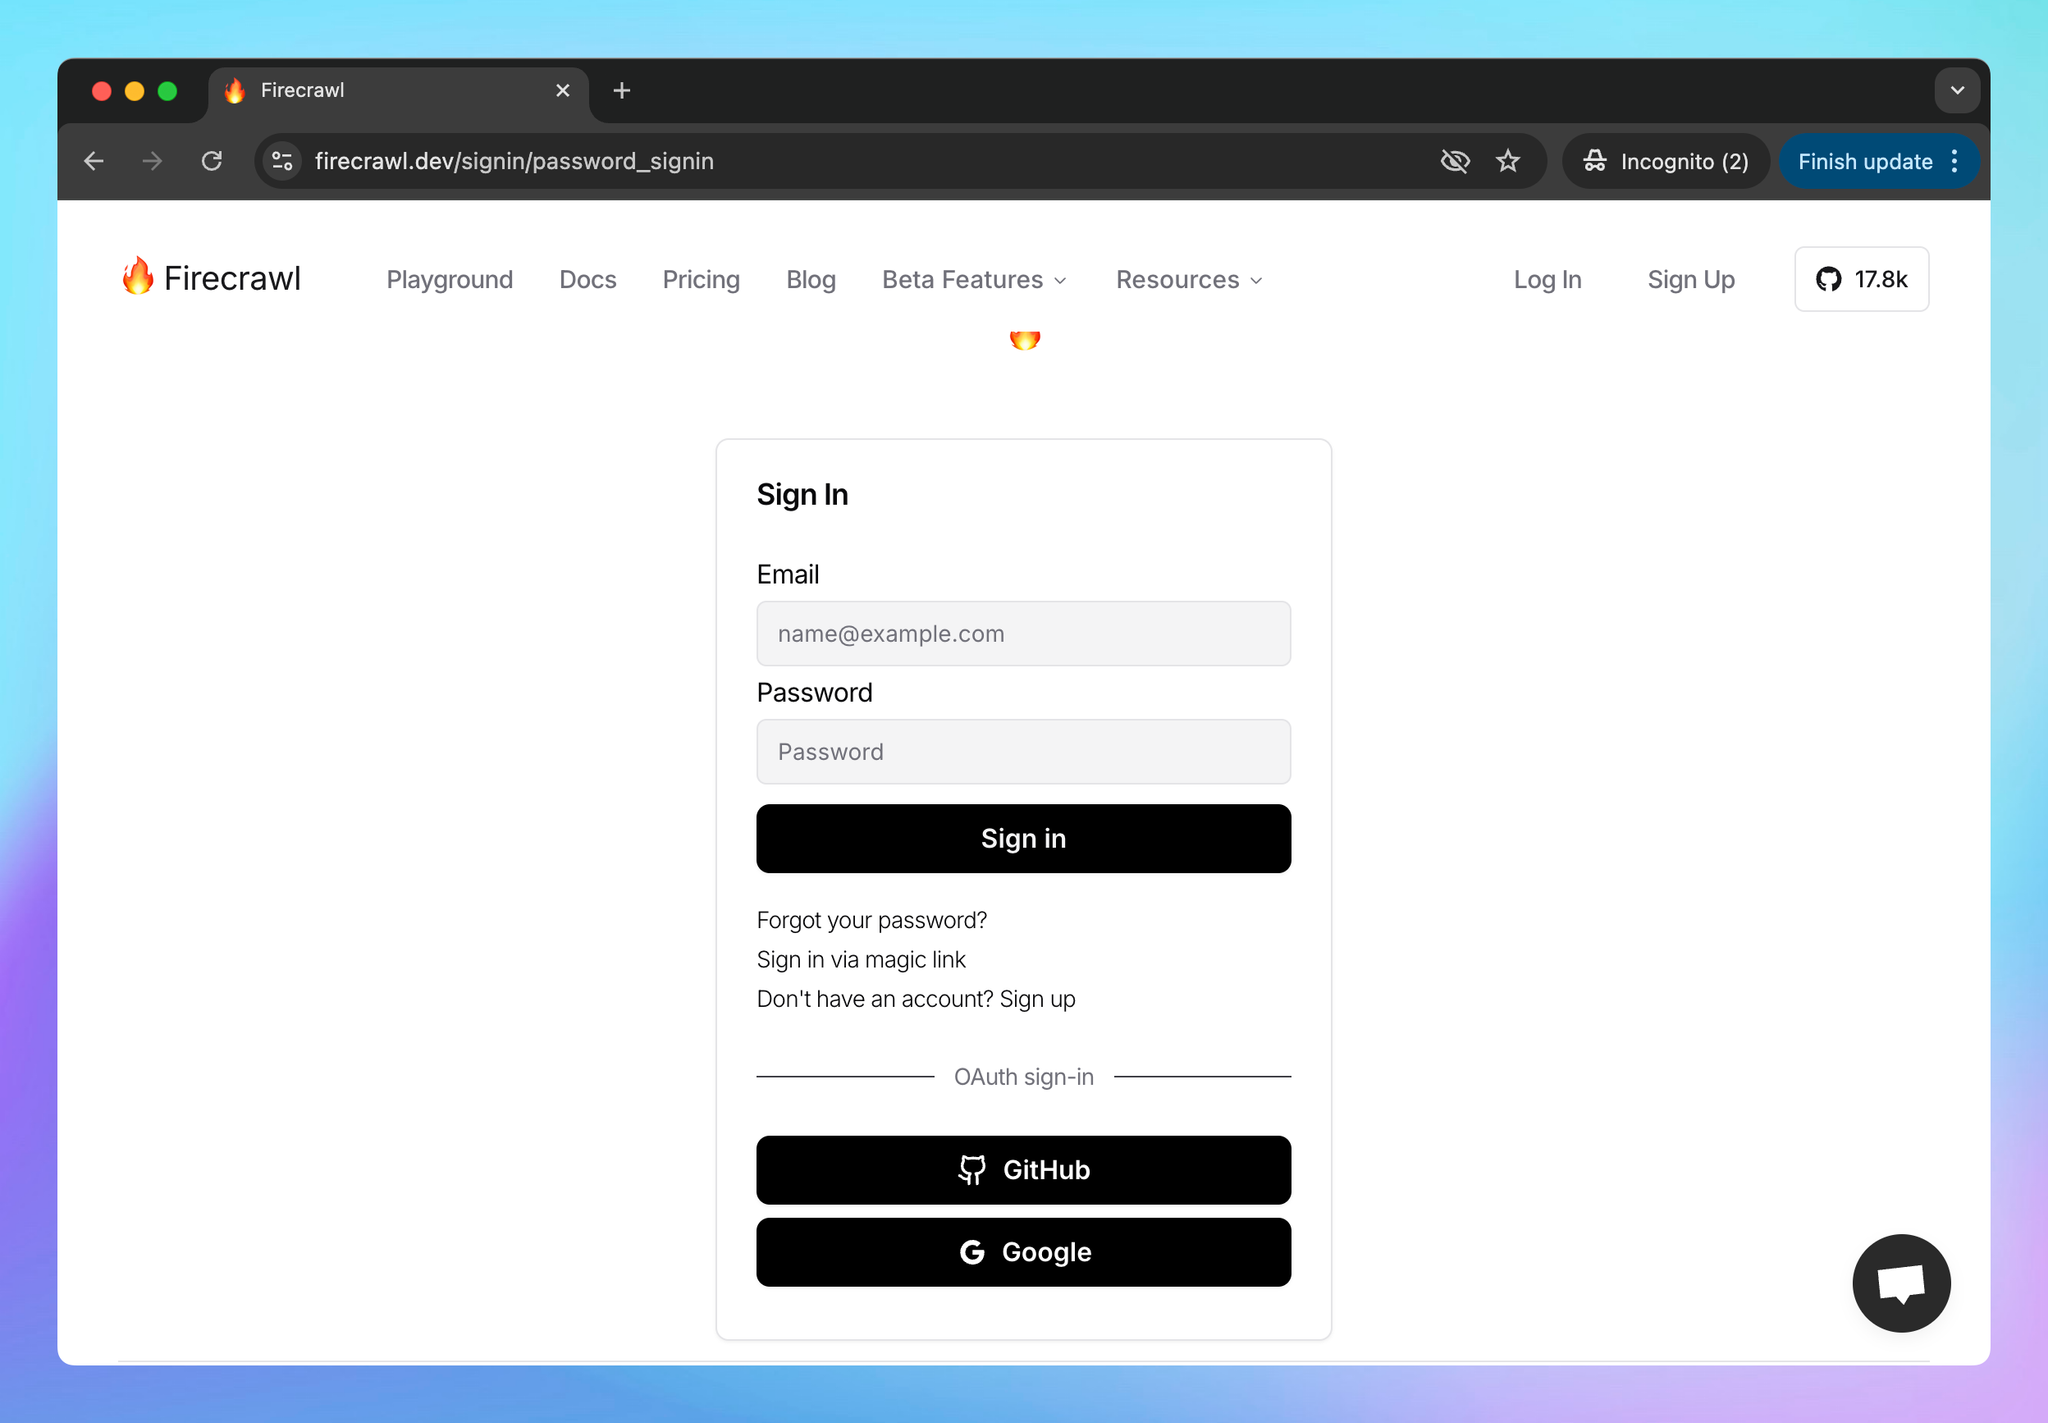Open the Docs nav link
Screen dimensions: 2048x1423
588,279
